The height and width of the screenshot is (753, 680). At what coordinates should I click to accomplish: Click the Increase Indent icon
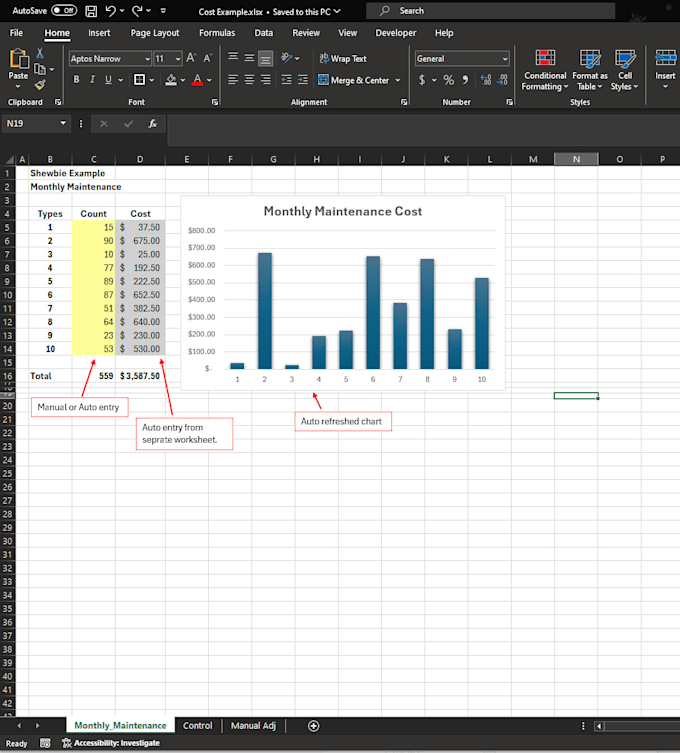303,80
